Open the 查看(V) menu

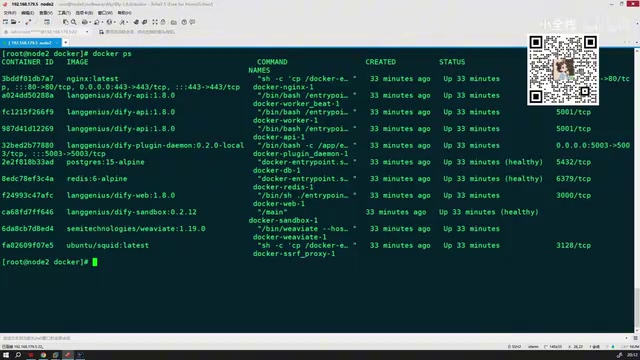tap(46, 13)
